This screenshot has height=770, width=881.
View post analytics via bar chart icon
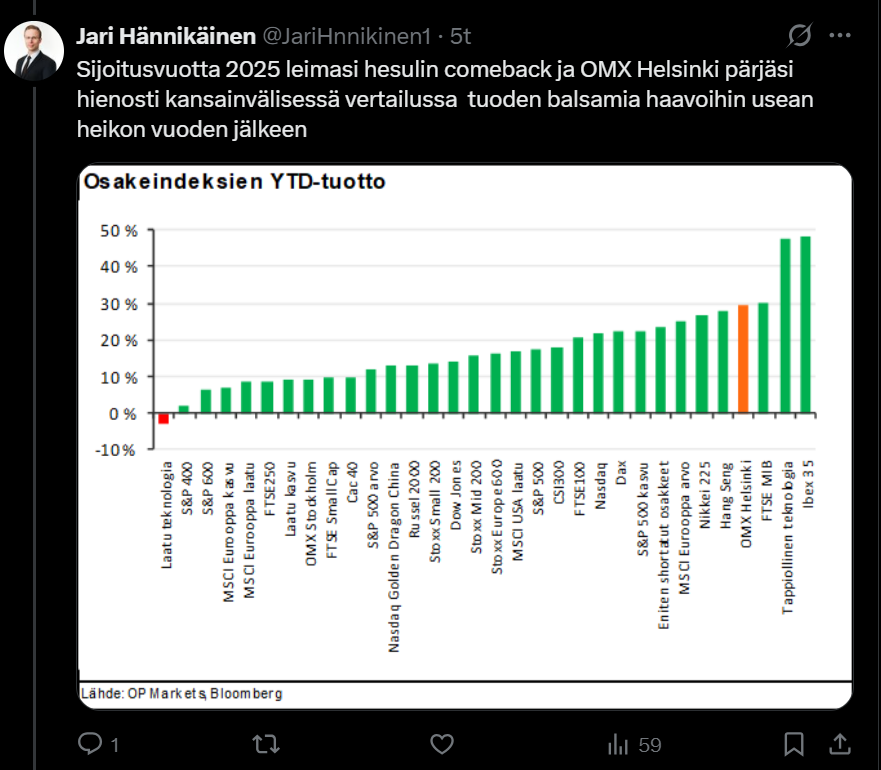[x=618, y=743]
